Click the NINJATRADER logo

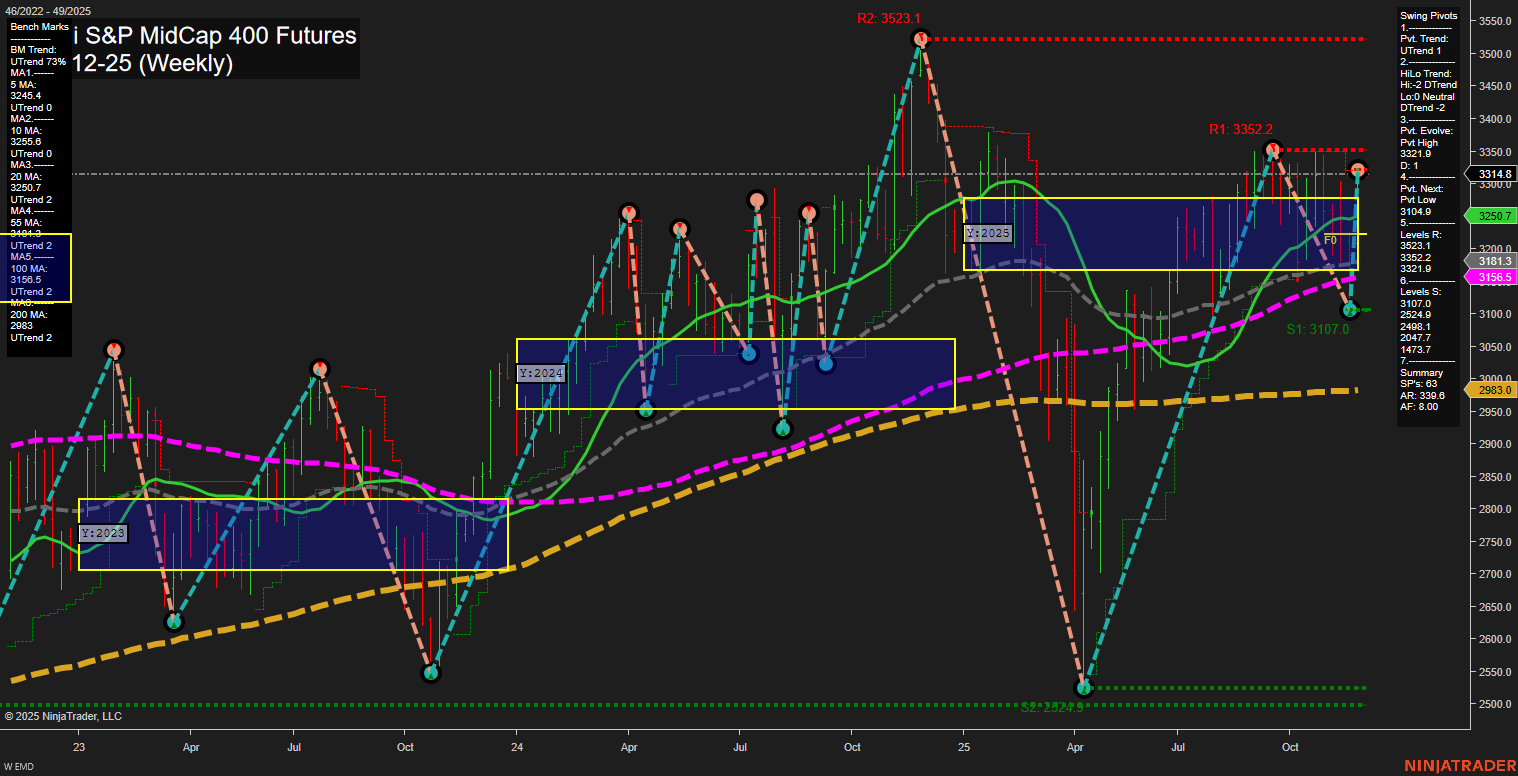coord(1460,766)
